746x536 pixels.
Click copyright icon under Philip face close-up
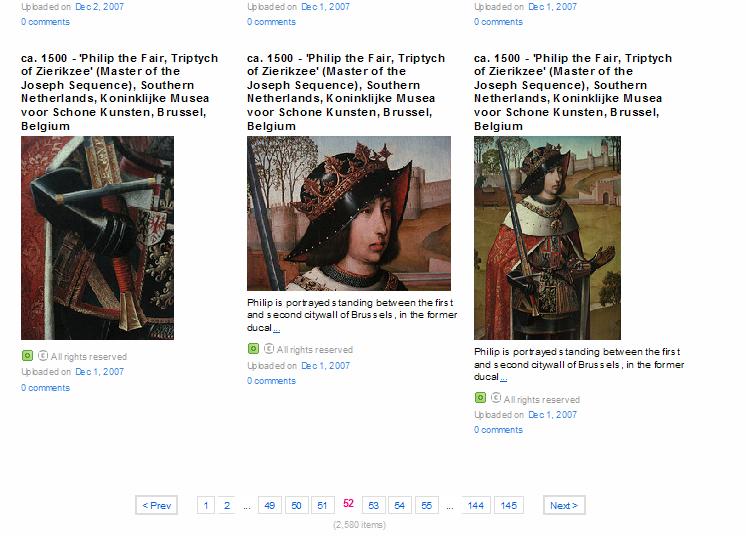tap(269, 349)
